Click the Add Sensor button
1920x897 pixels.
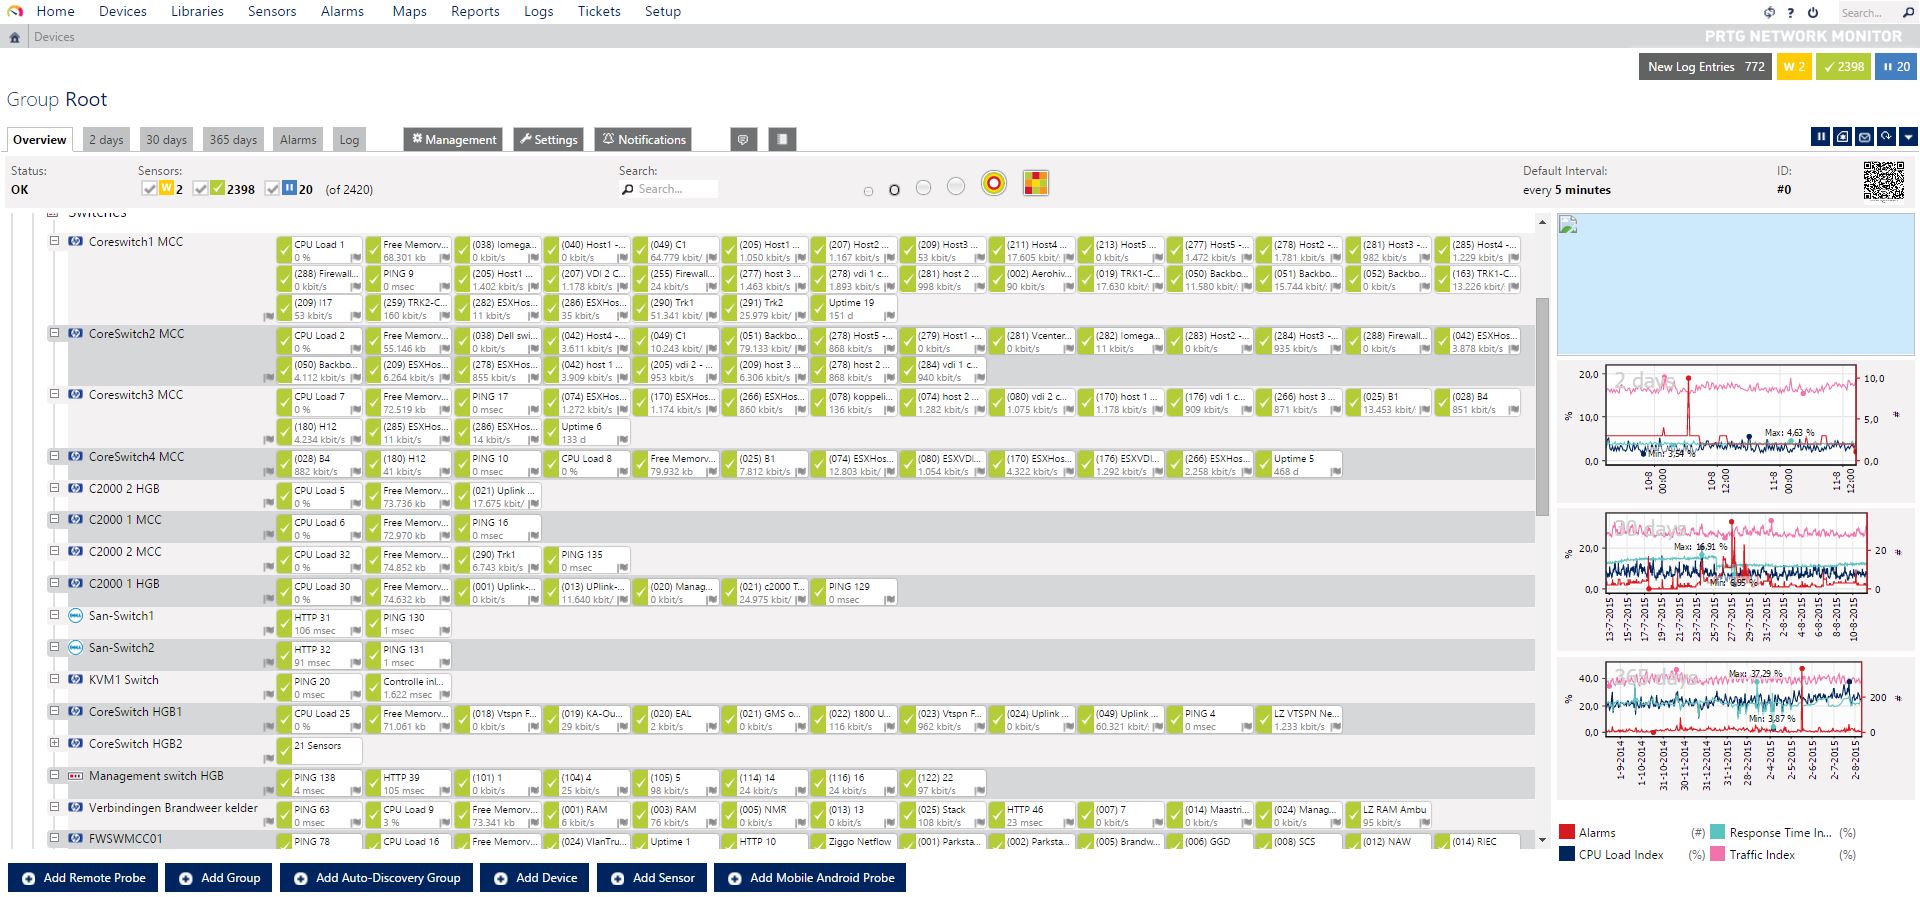(652, 878)
